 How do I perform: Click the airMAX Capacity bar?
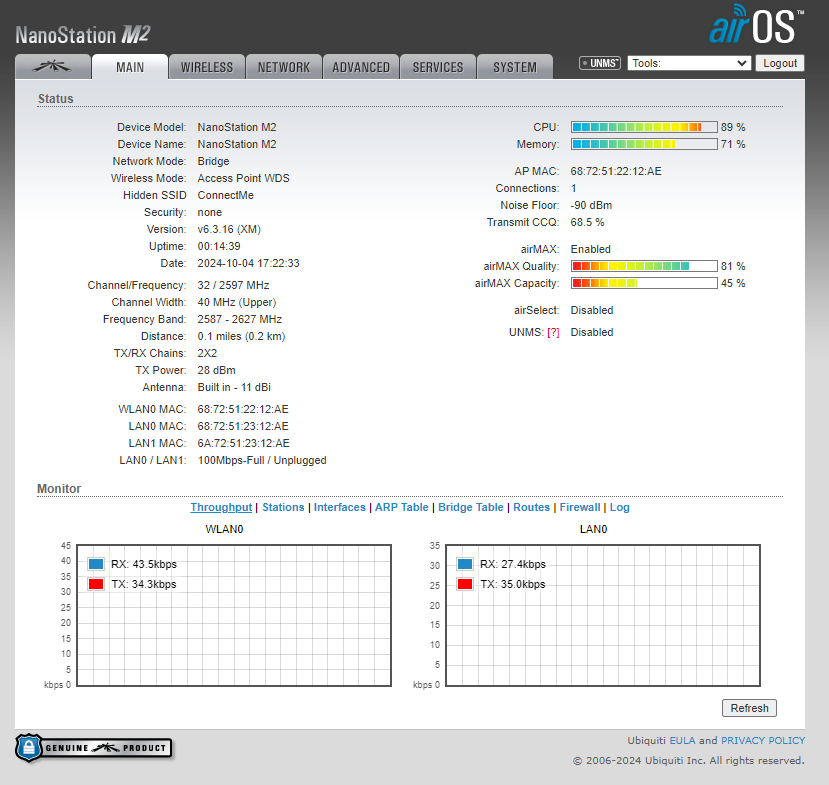point(644,283)
